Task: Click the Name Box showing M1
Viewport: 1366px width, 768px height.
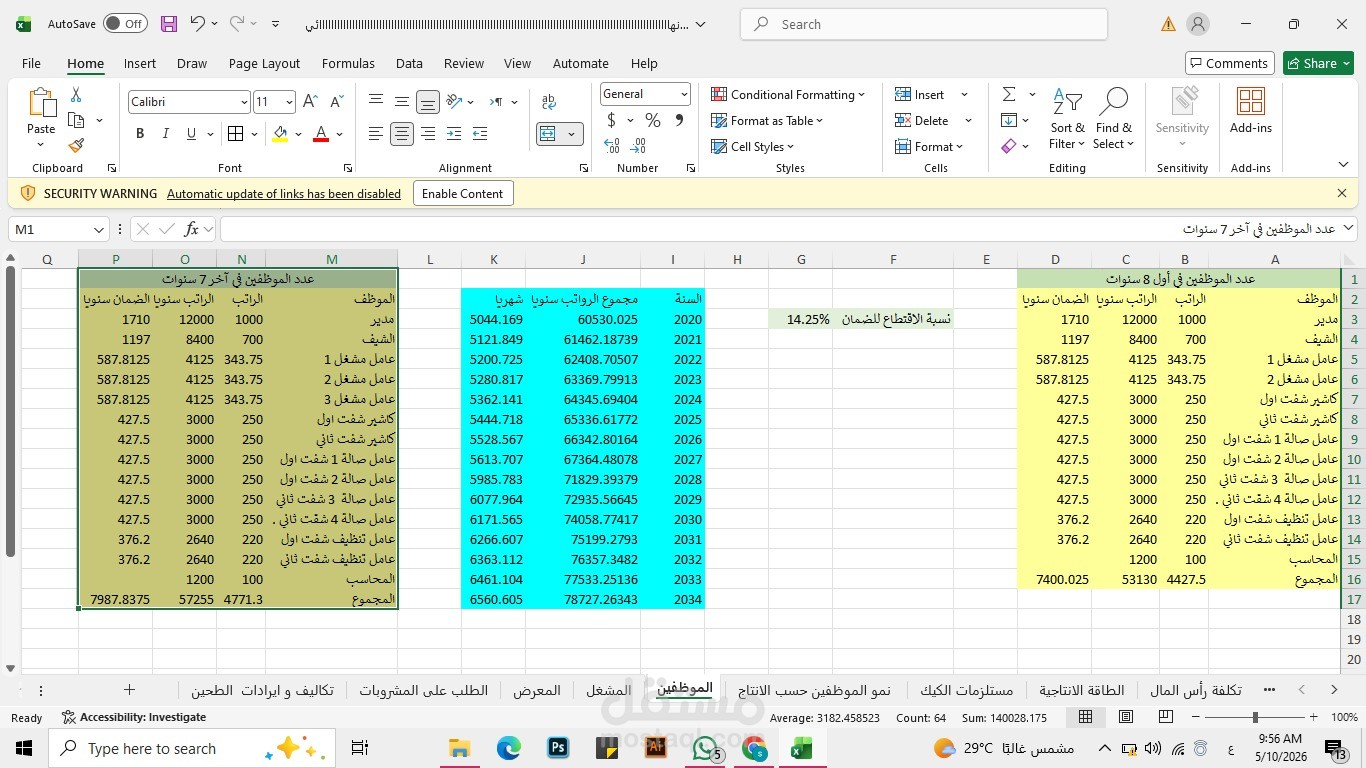Action: pos(58,229)
